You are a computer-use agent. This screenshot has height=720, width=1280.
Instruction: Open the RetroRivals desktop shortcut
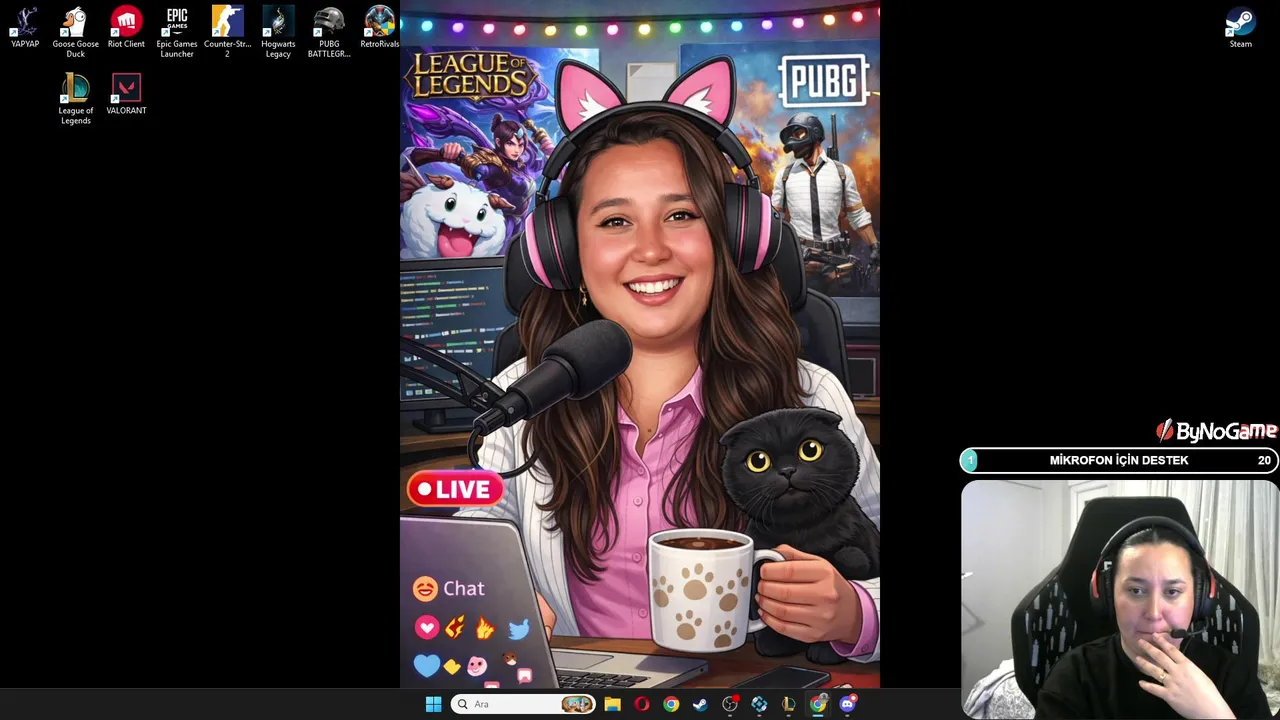click(x=380, y=28)
